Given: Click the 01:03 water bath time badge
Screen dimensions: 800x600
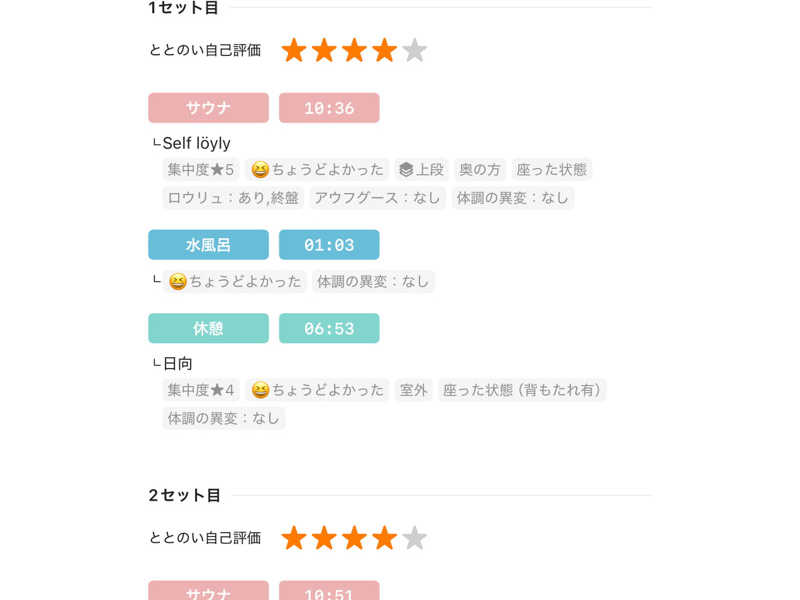Looking at the screenshot, I should 329,244.
